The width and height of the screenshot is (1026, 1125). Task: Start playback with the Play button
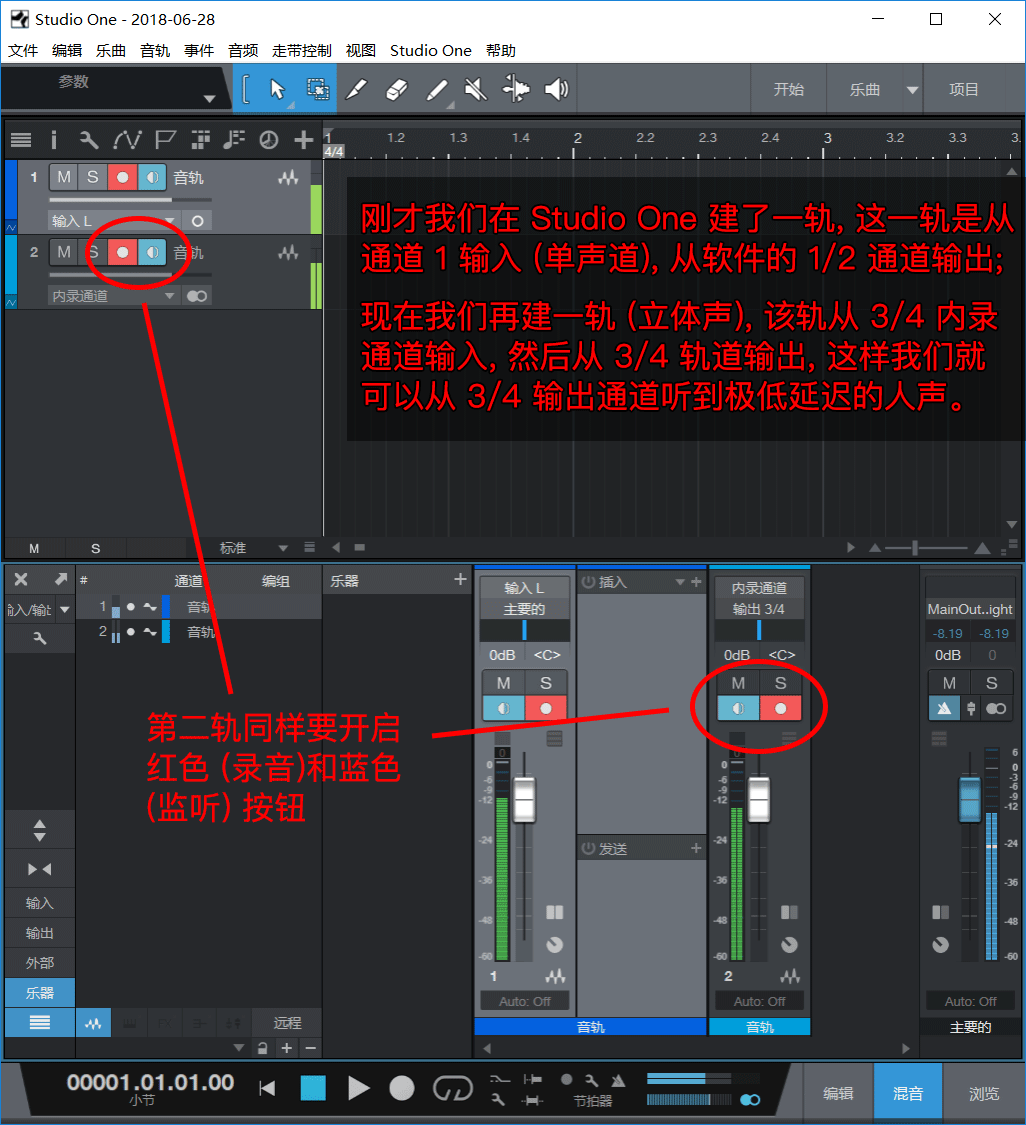click(358, 1088)
